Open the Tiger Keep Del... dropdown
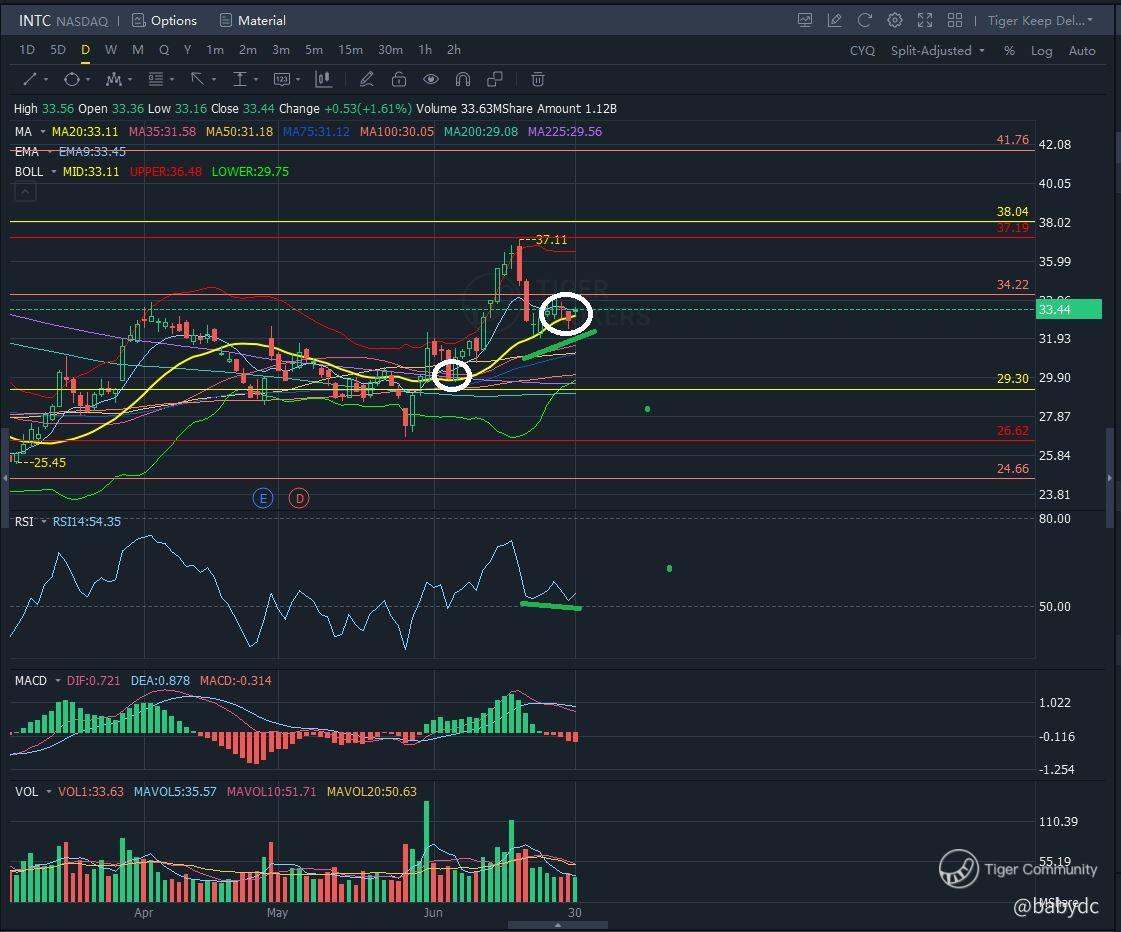This screenshot has height=932, width=1121. click(1040, 21)
